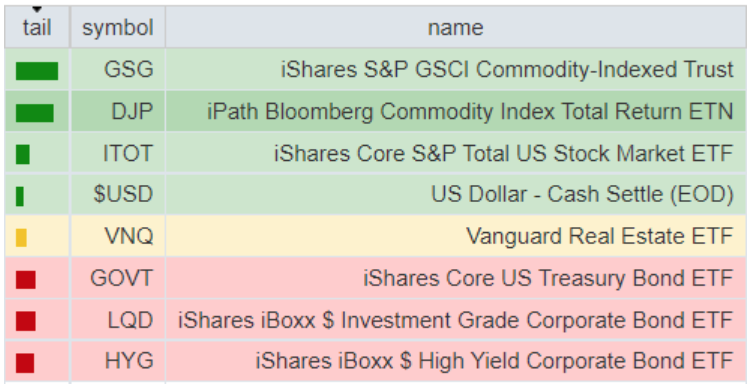The height and width of the screenshot is (384, 752).
Task: Select the GSG symbol cell
Action: tap(118, 69)
